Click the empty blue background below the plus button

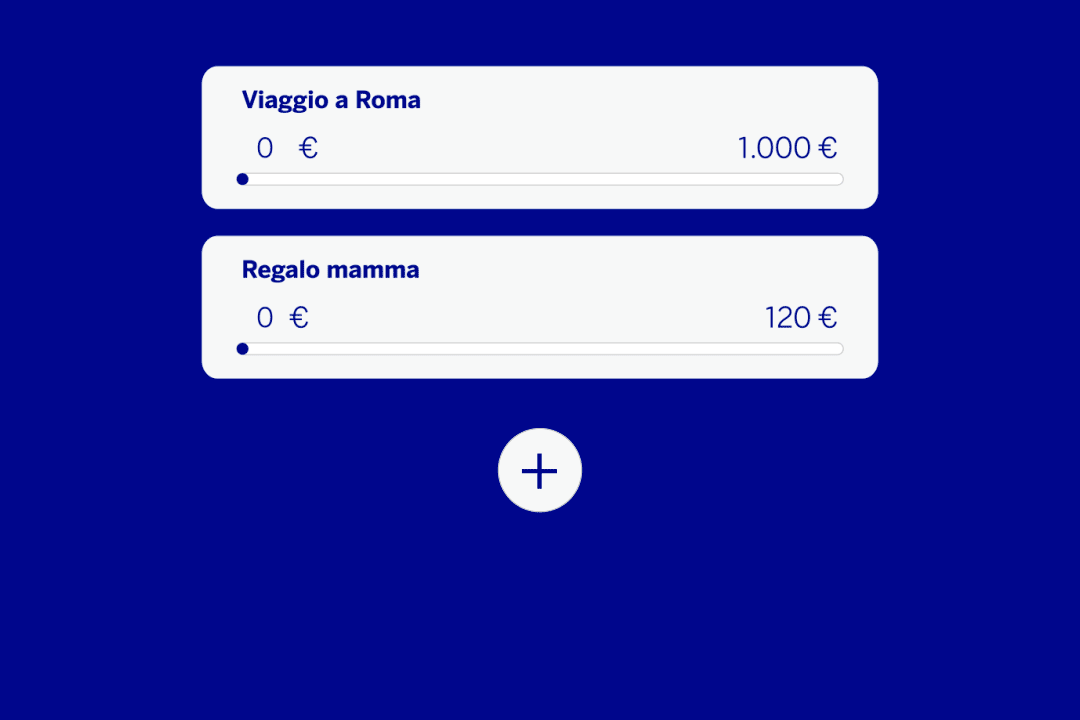(540, 620)
